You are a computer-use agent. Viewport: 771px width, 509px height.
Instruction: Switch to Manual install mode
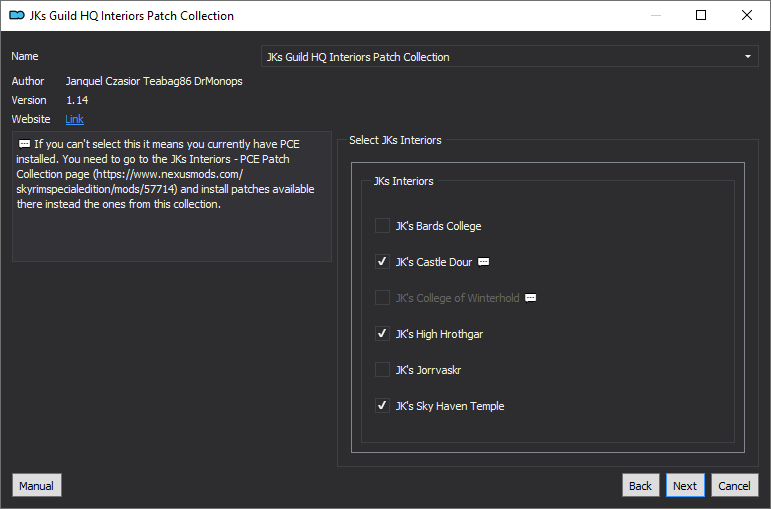click(x=36, y=485)
